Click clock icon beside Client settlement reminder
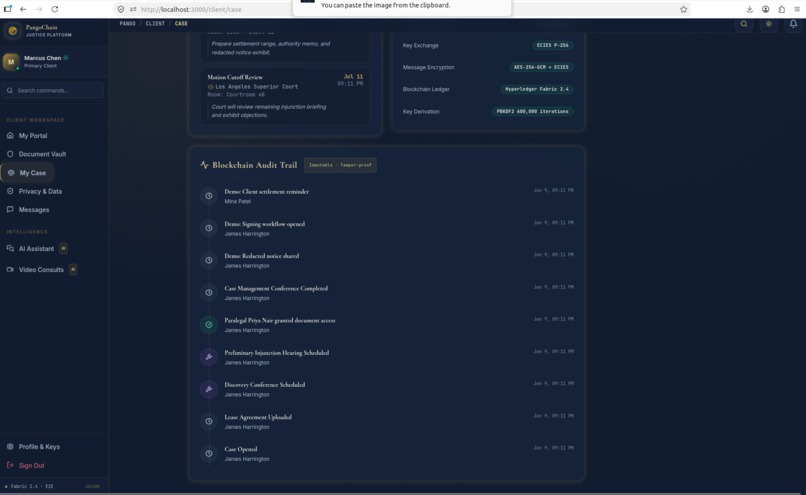The image size is (806, 495). click(x=209, y=196)
